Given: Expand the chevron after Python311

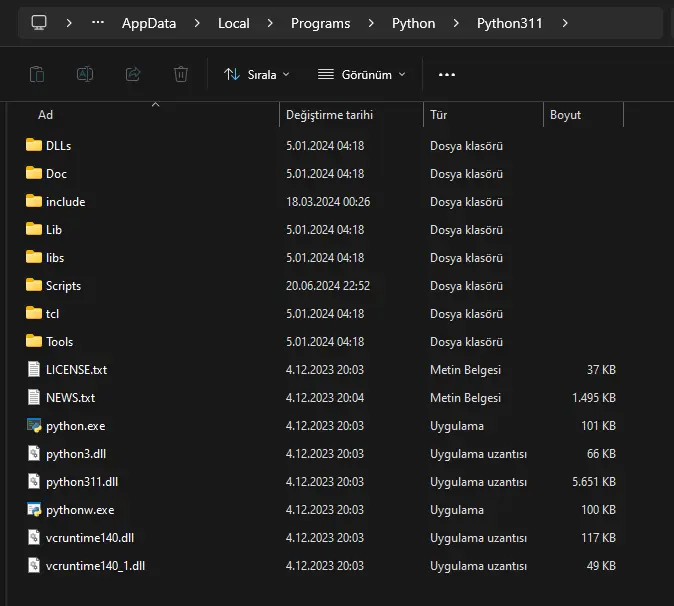Looking at the screenshot, I should pos(565,23).
